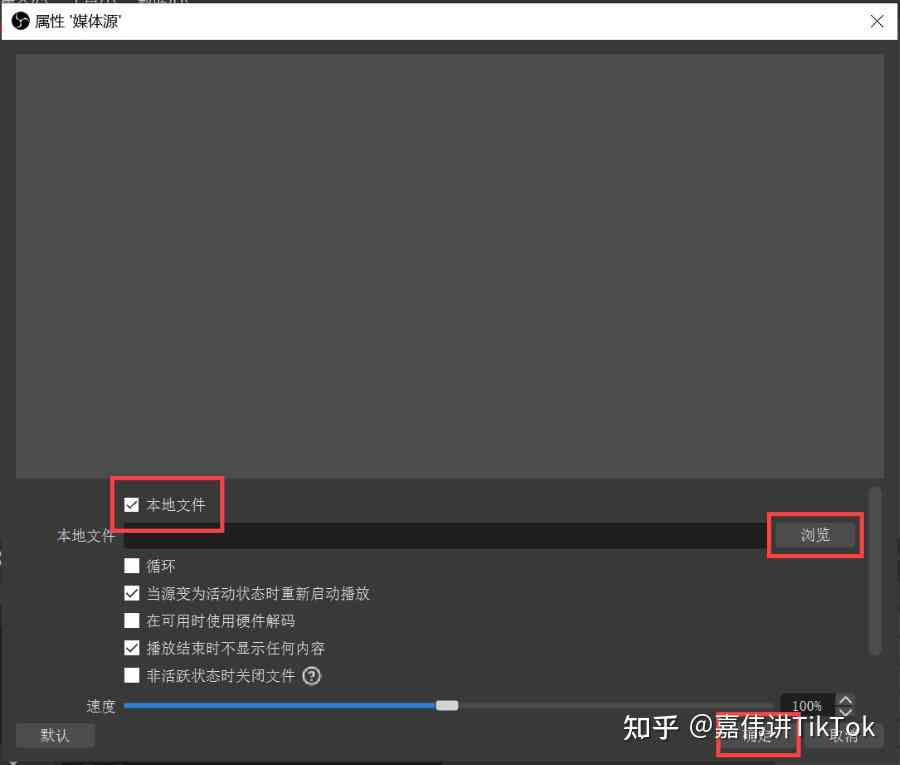The image size is (900, 765).
Task: Toggle the 本地文件 checkbox
Action: (x=131, y=505)
